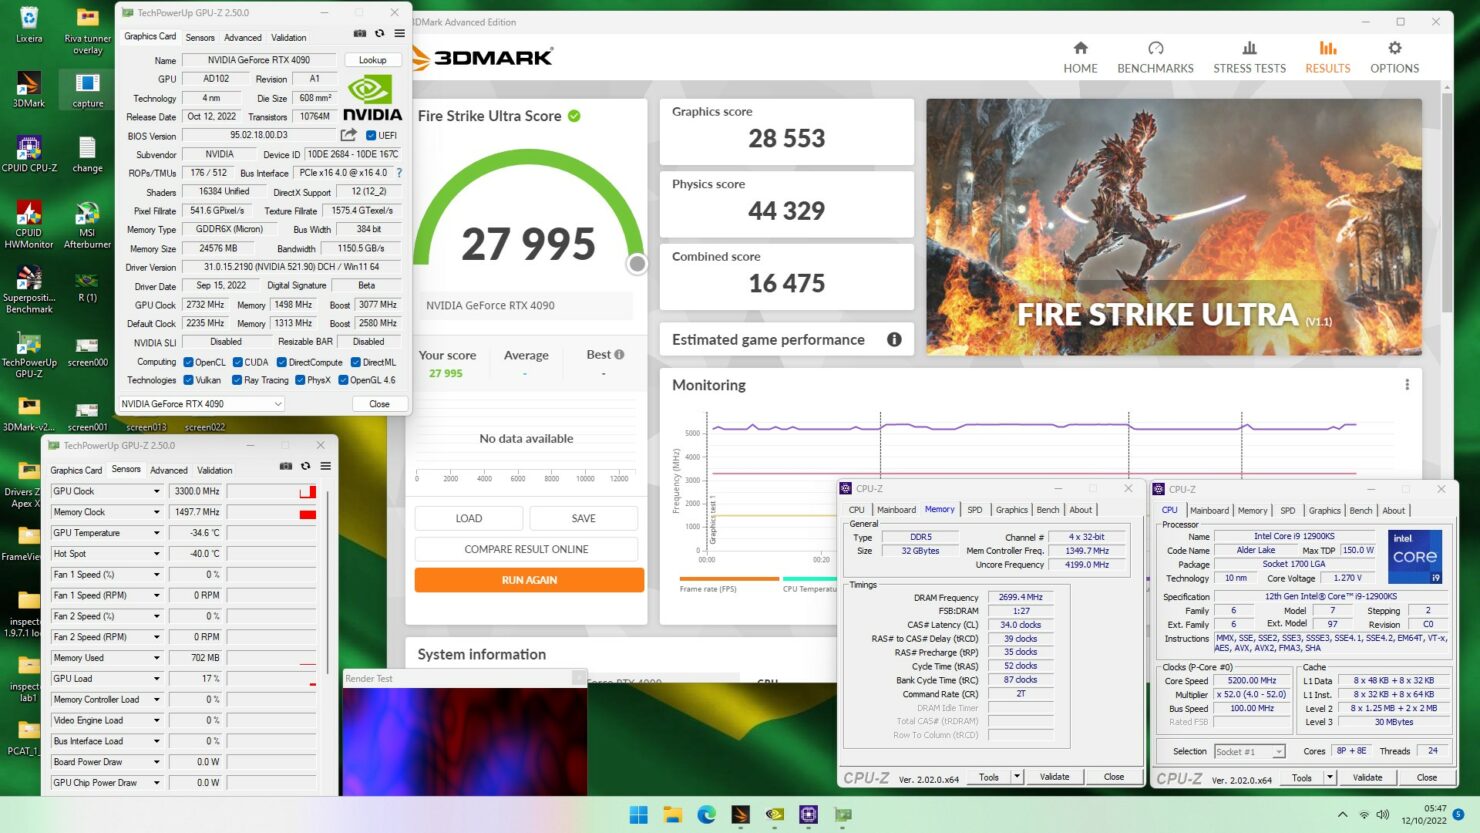Switch to Advanced tab in GPU-Z Graphics Card window
Viewport: 1480px width, 833px height.
[x=243, y=38]
